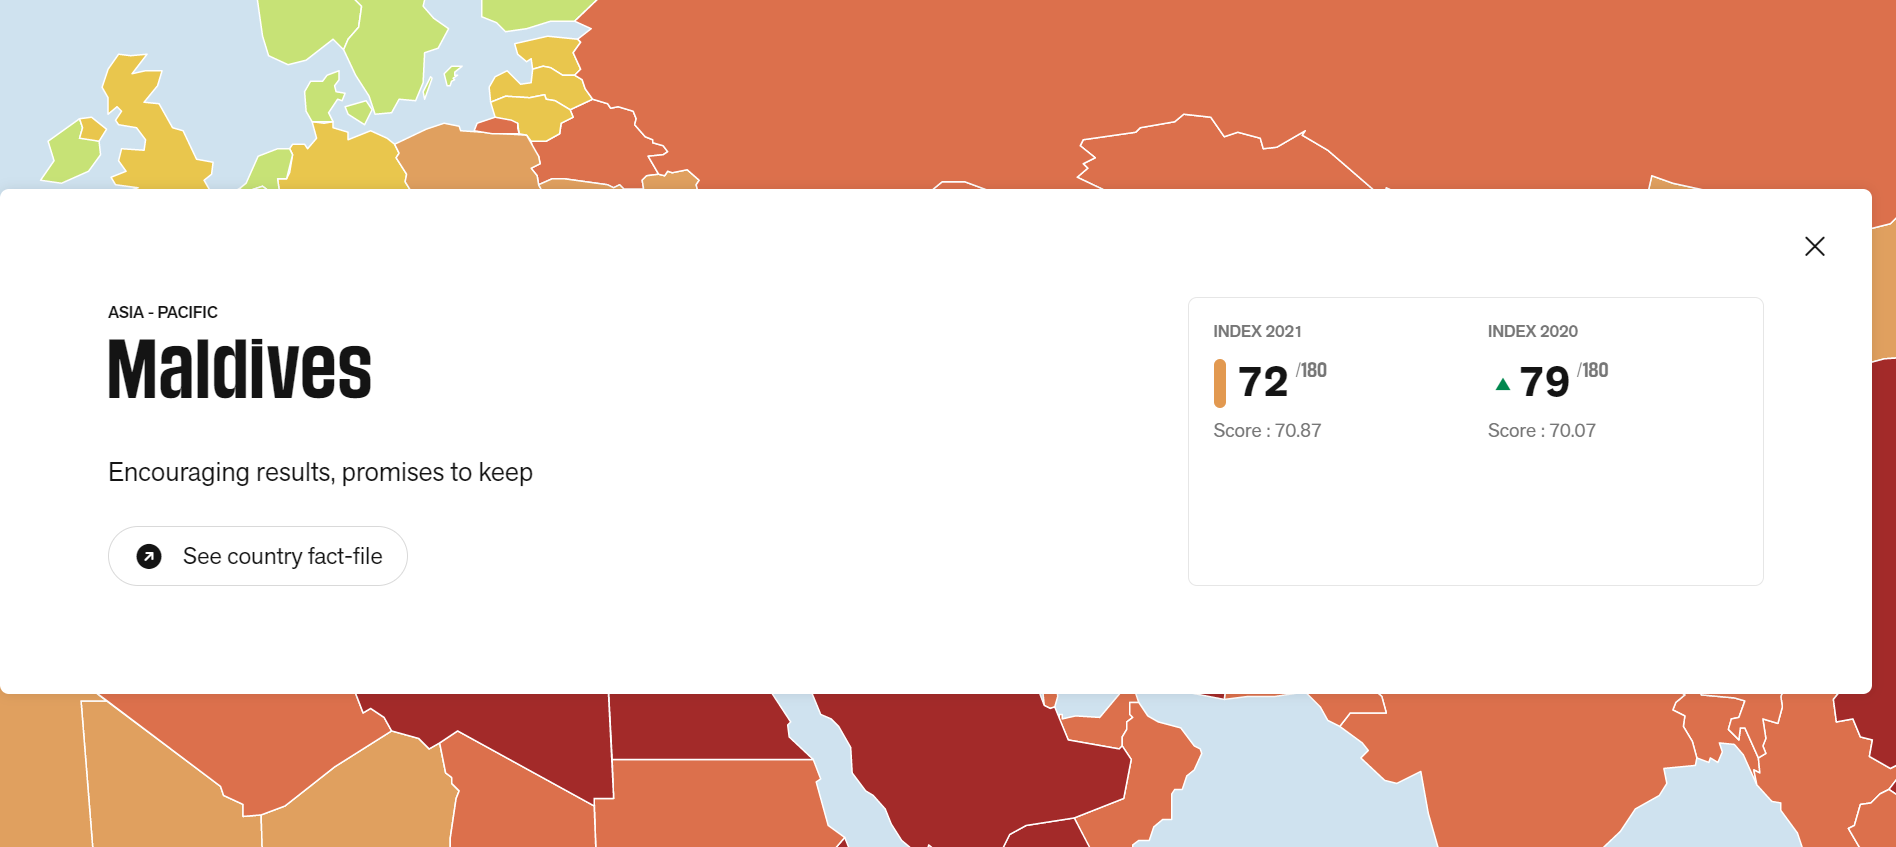The image size is (1896, 847).
Task: Click the Asia - Pacific region label
Action: click(x=163, y=312)
